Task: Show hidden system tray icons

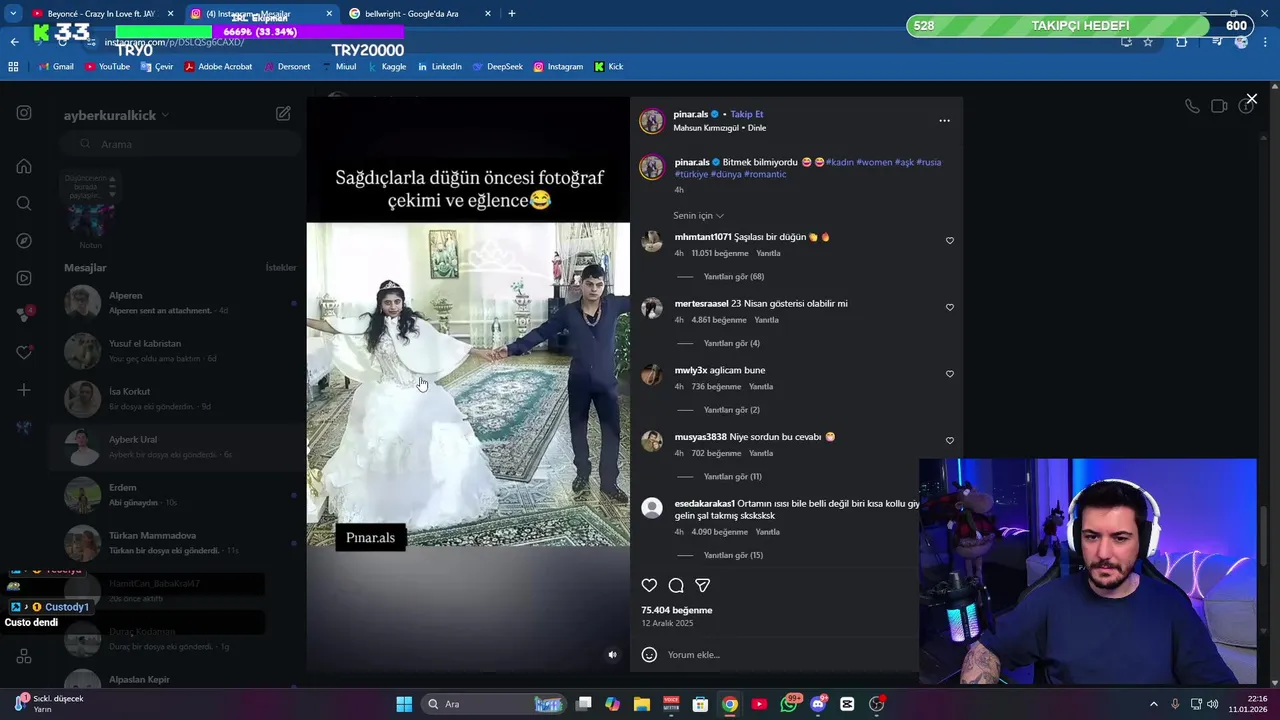Action: coord(1153,704)
